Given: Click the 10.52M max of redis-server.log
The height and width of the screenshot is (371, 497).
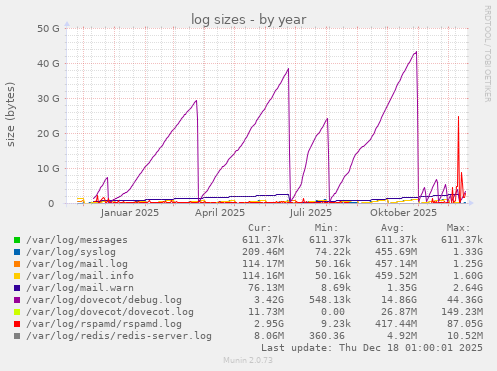Looking at the screenshot, I should (x=465, y=336).
